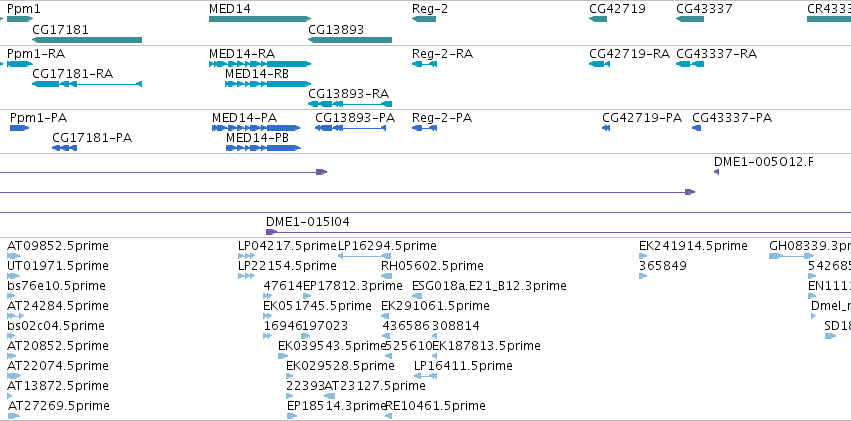Open the MED14-RA transcript label
This screenshot has height=421, width=851.
(x=241, y=53)
